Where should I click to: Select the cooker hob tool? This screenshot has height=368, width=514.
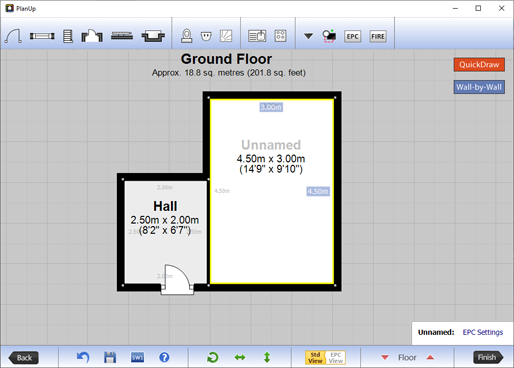pos(280,36)
